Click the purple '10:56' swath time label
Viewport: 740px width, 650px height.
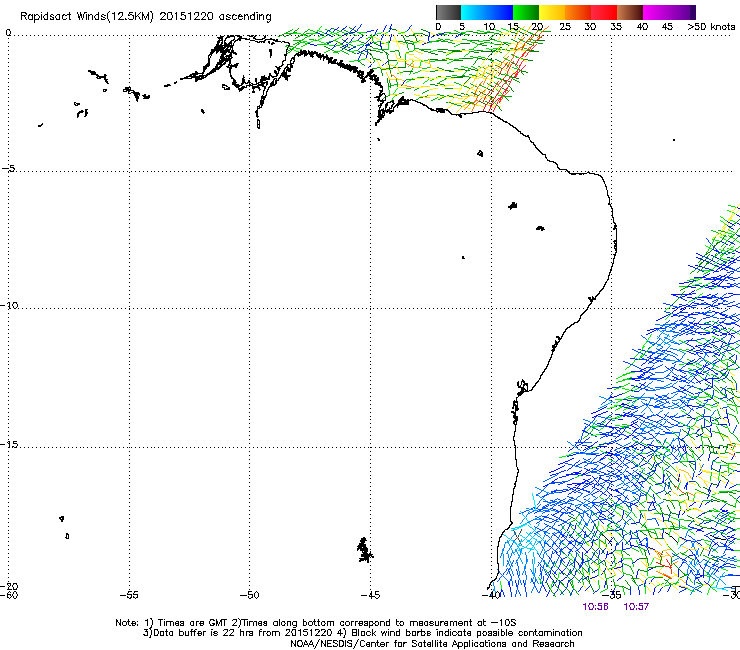point(596,607)
